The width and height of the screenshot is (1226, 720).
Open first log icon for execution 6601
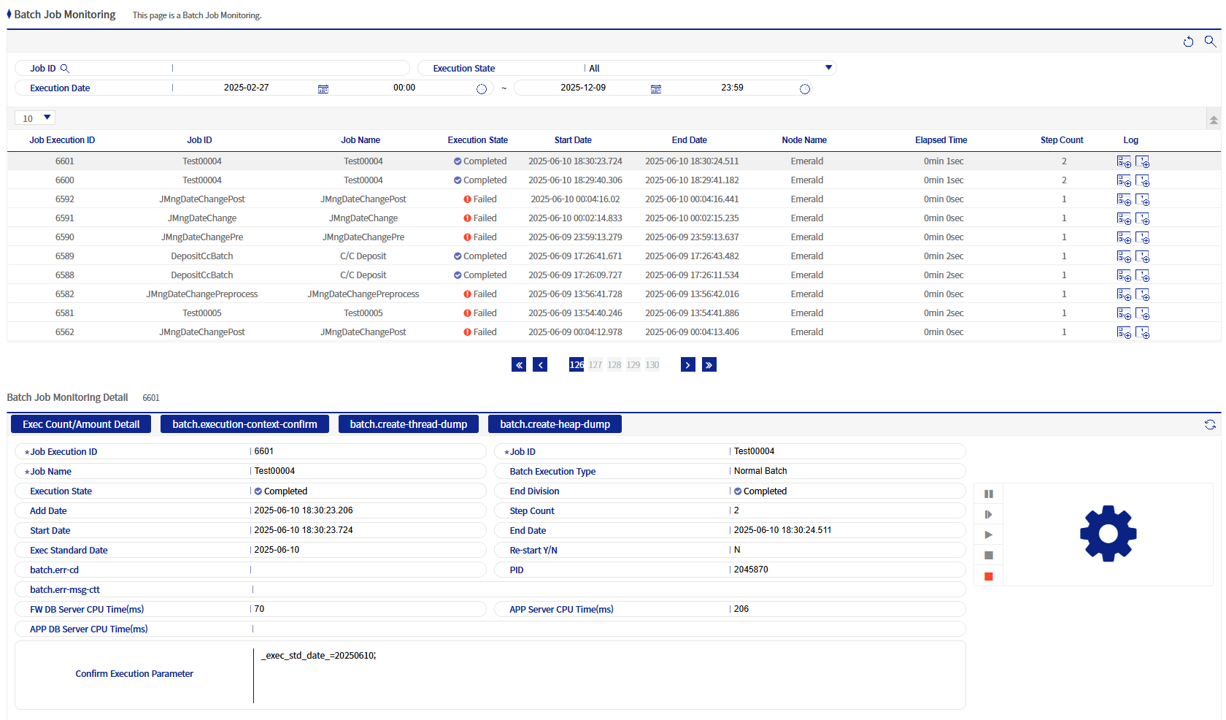1124,161
